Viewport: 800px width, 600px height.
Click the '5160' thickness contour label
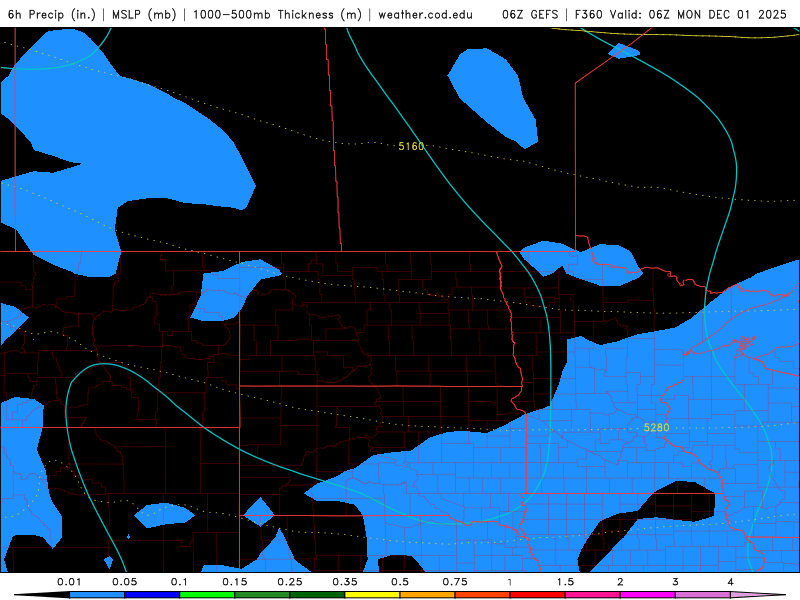pyautogui.click(x=411, y=146)
